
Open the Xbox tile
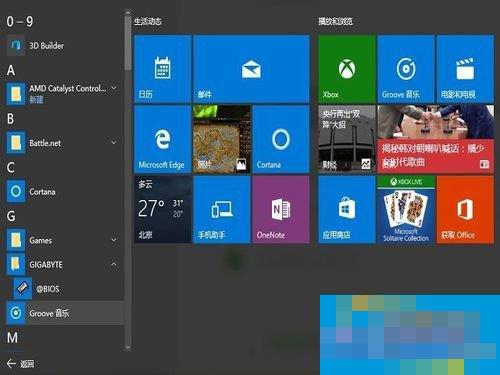[x=347, y=69]
